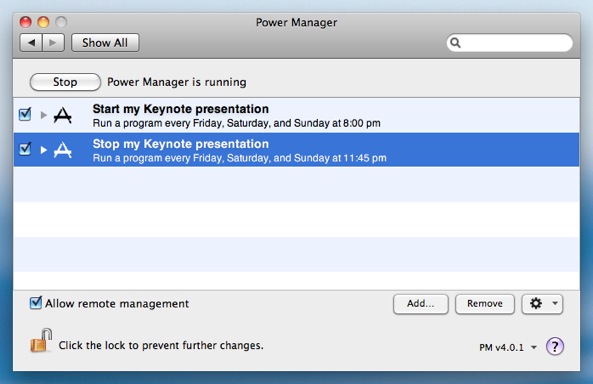Click the Add... button
The height and width of the screenshot is (384, 593).
tap(421, 304)
